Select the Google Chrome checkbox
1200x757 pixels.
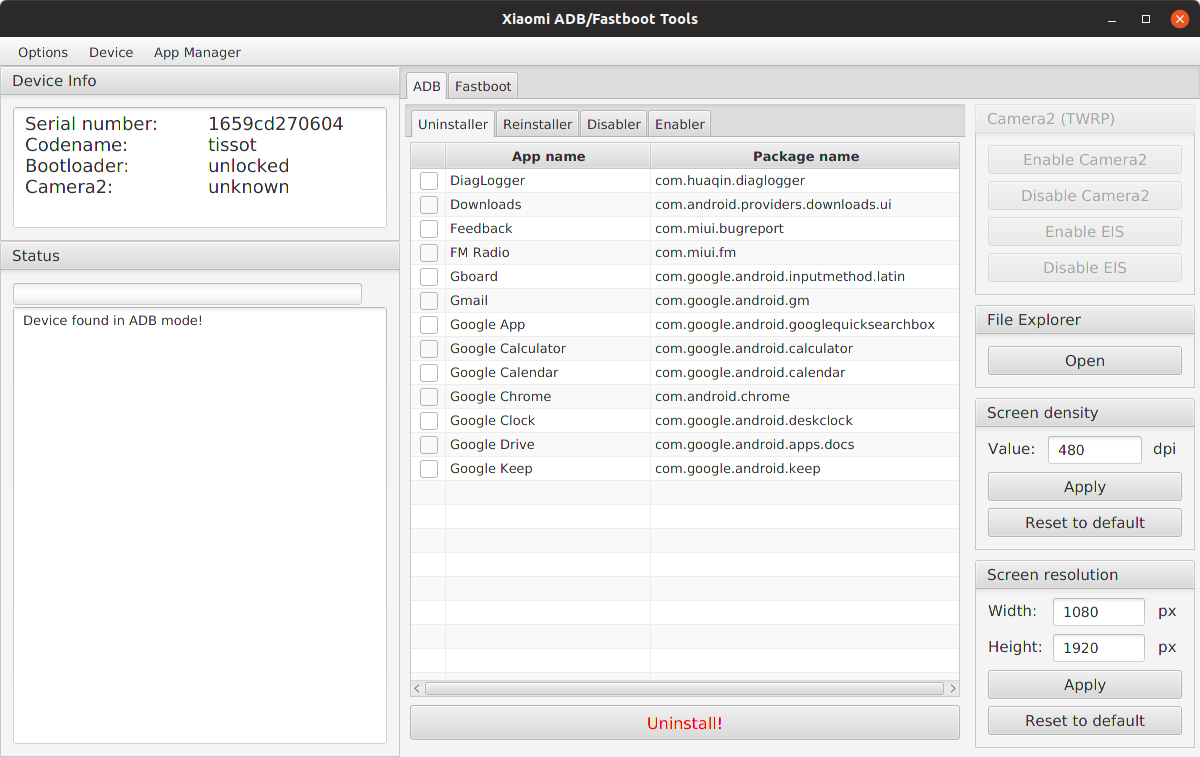[429, 396]
